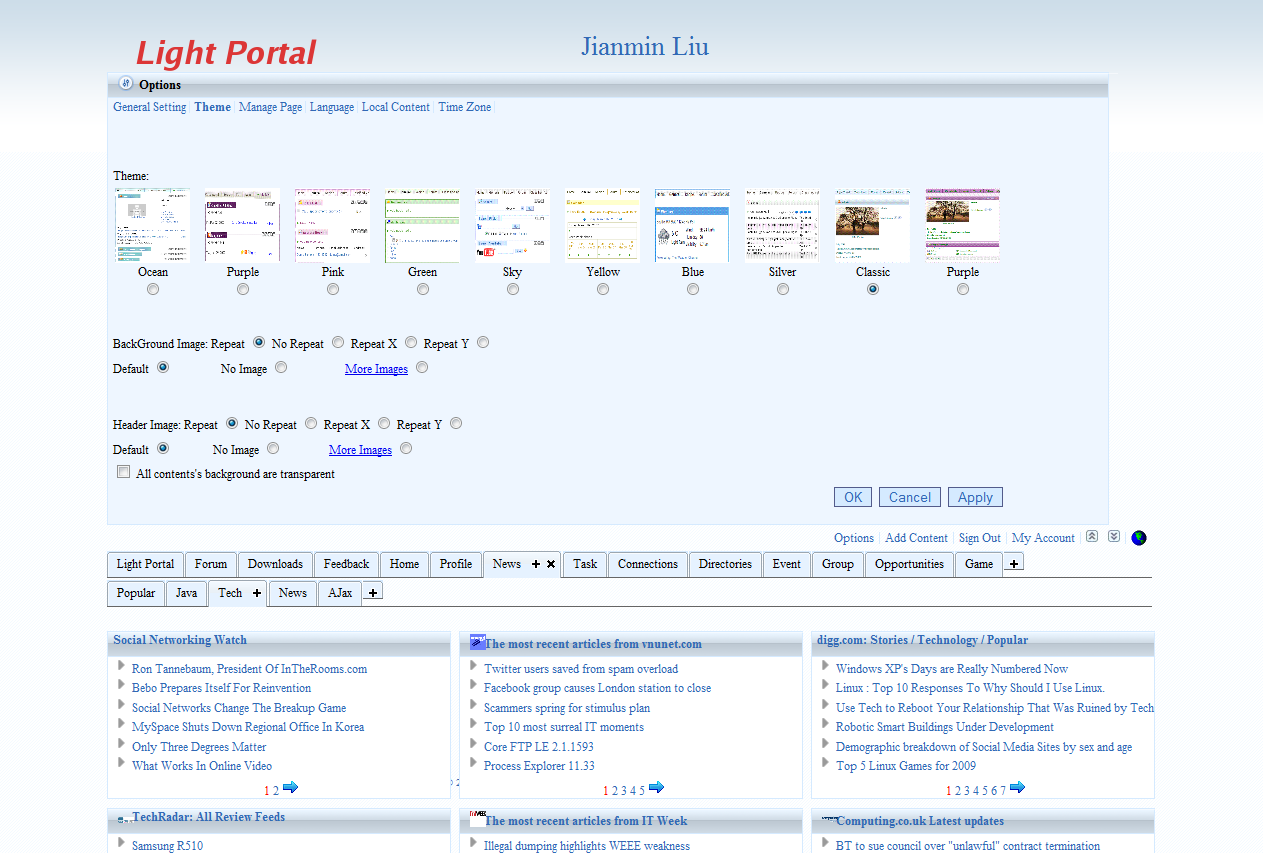Click the plus icon on top-level News tab
Image resolution: width=1263 pixels, height=853 pixels.
coord(536,564)
